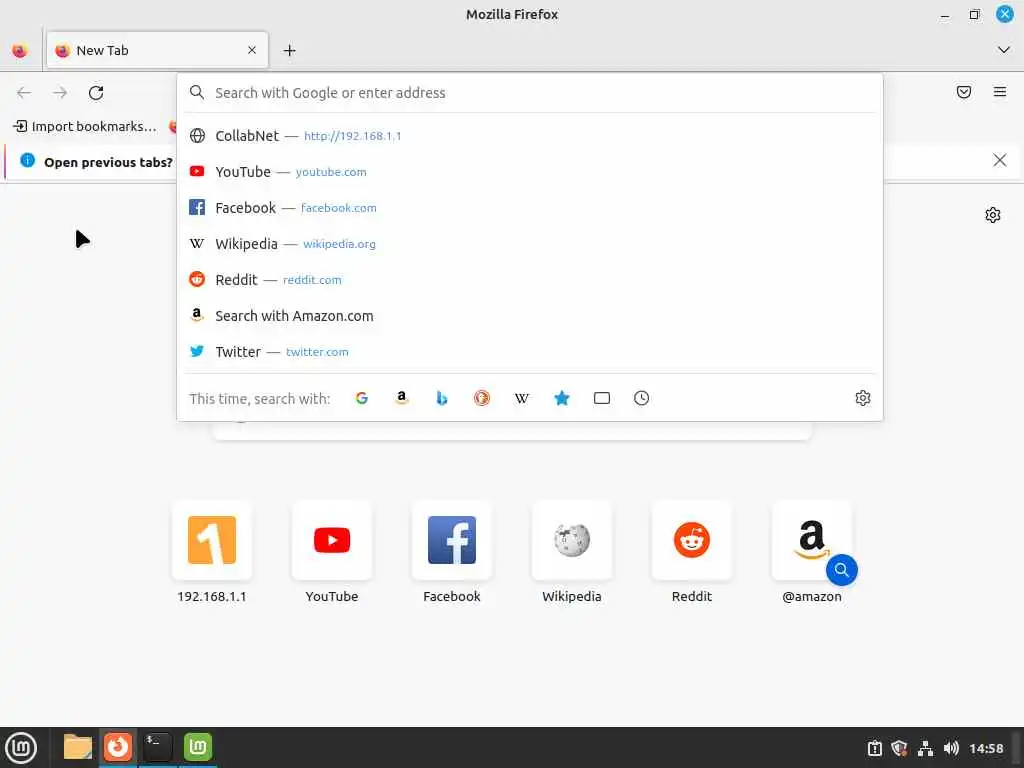This screenshot has height=768, width=1024.
Task: Open the Firefox hamburger application menu
Action: pos(1000,92)
